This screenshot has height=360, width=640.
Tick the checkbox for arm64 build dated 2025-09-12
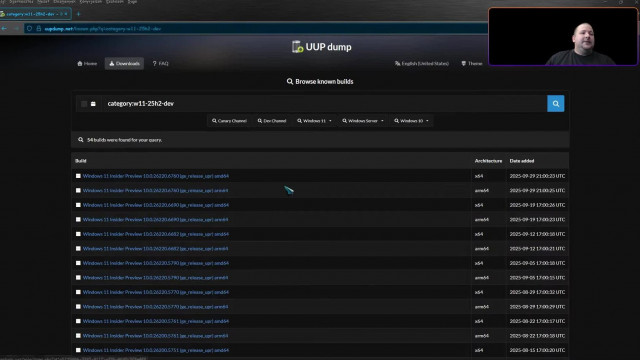point(78,249)
